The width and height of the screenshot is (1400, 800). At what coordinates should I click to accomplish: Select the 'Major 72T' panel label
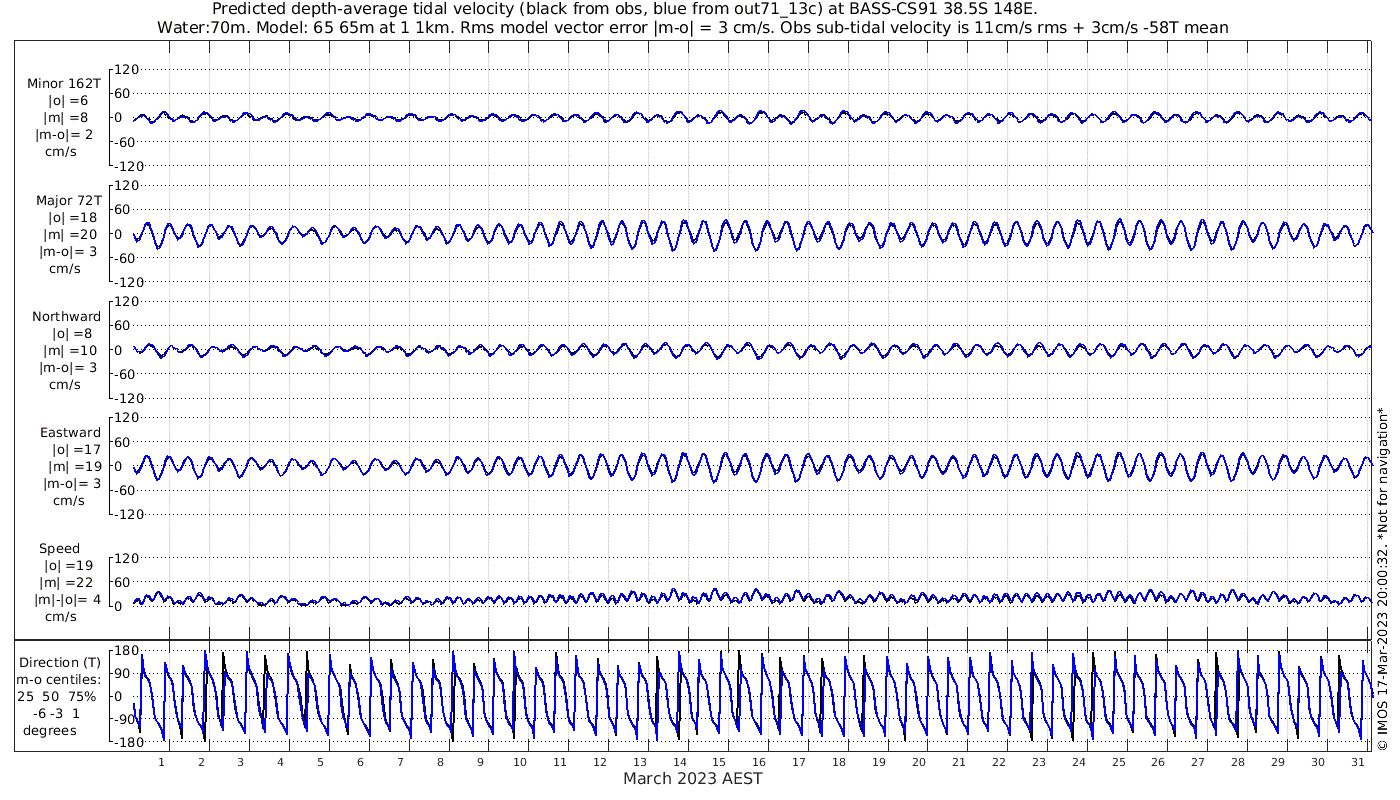coord(67,201)
